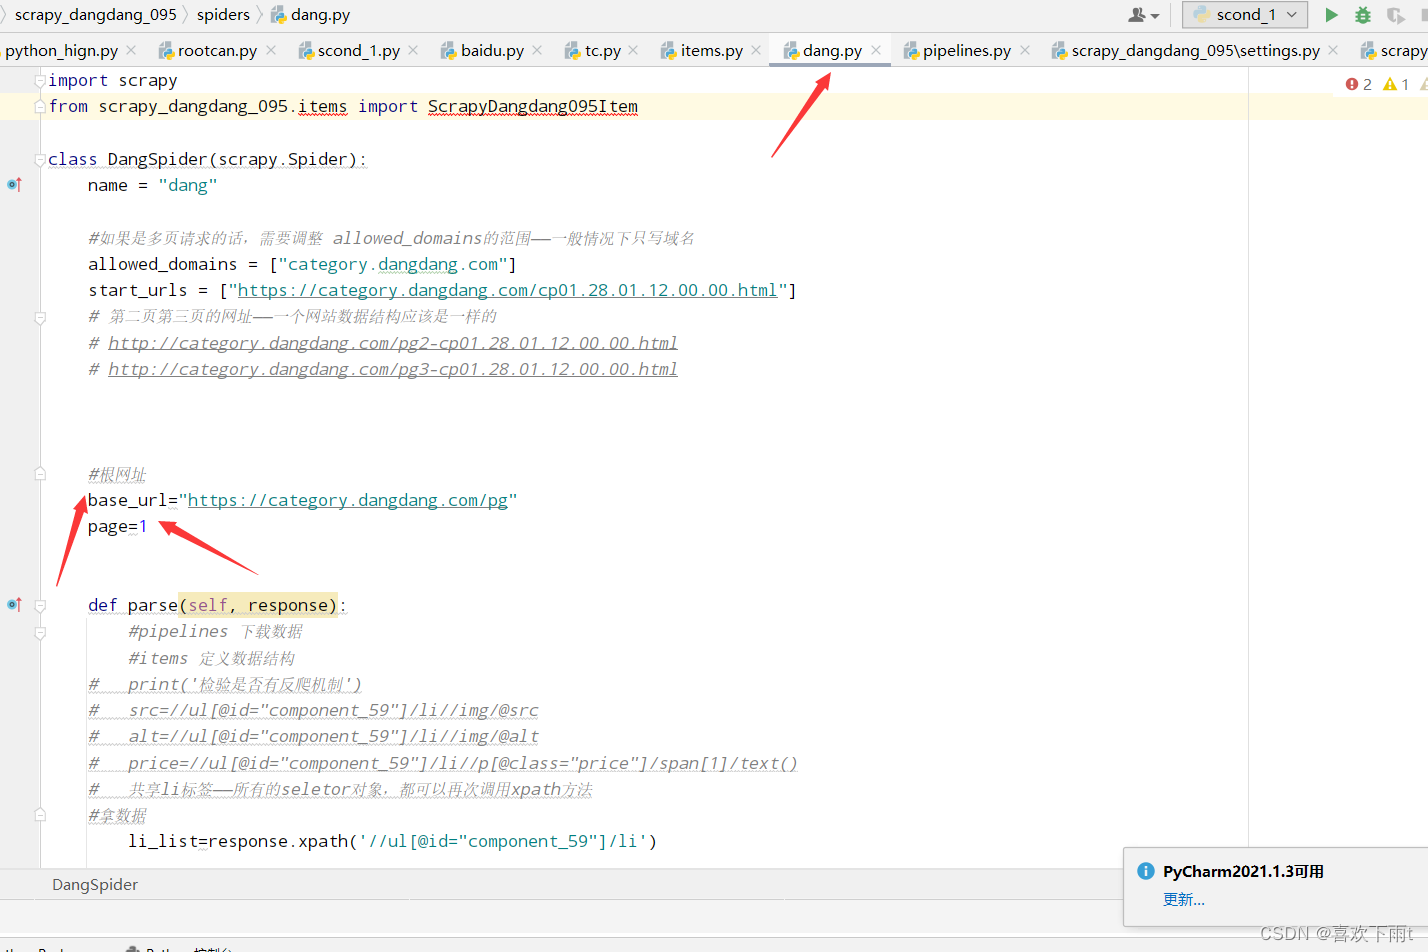Open the commented pg2-cp01 page URL link

click(x=393, y=343)
